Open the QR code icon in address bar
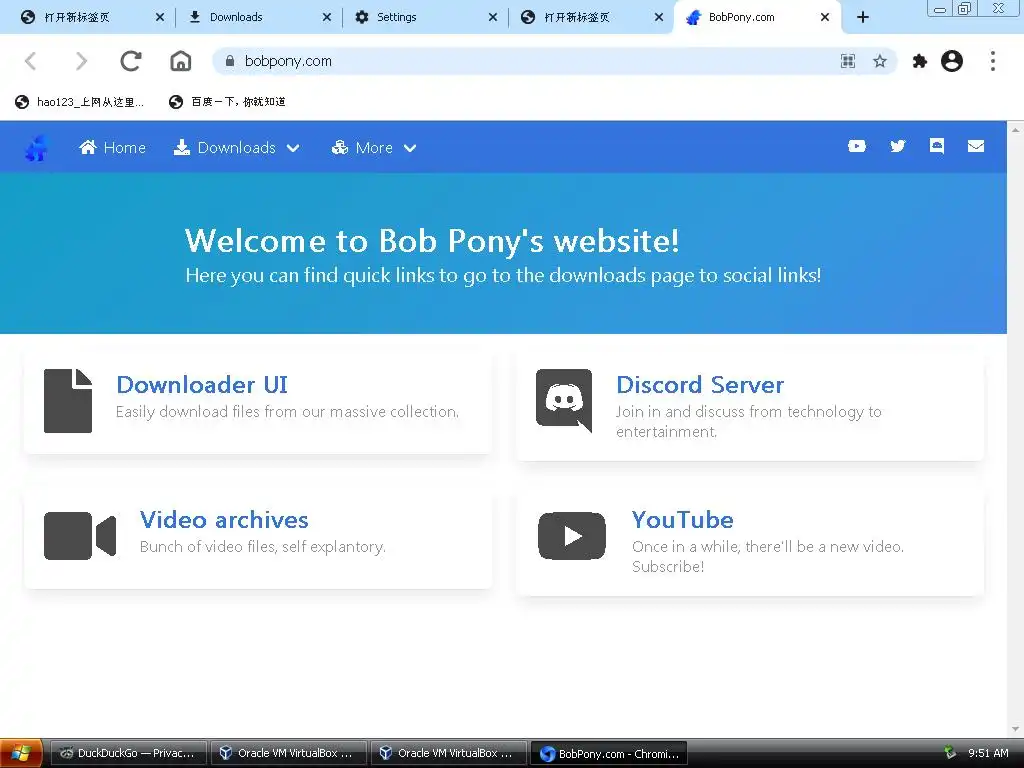 pos(848,61)
